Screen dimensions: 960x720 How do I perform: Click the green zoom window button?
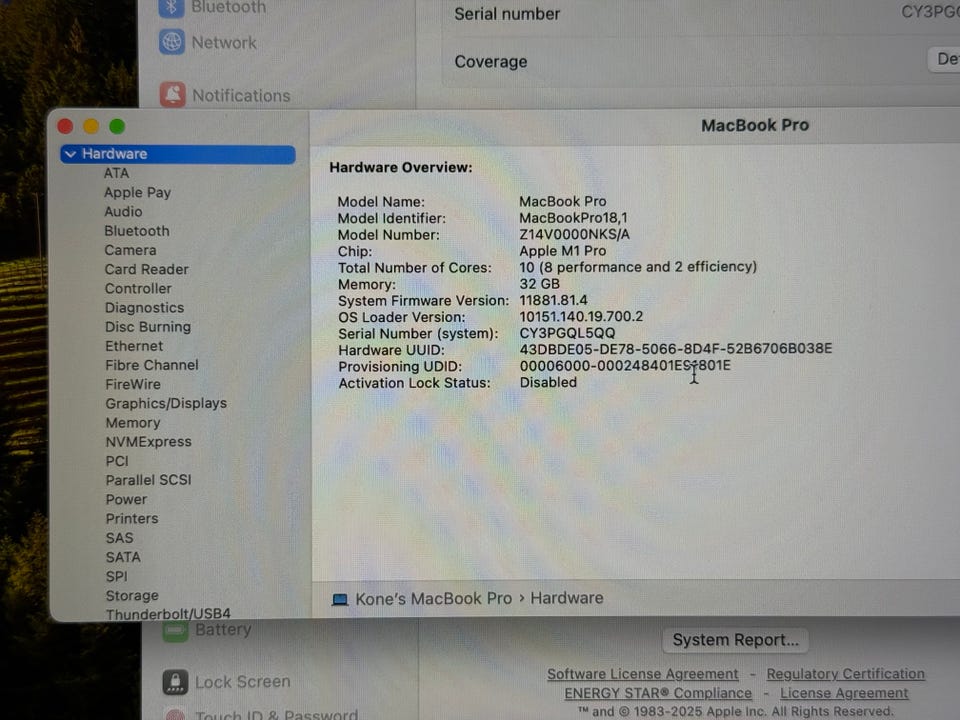click(117, 126)
